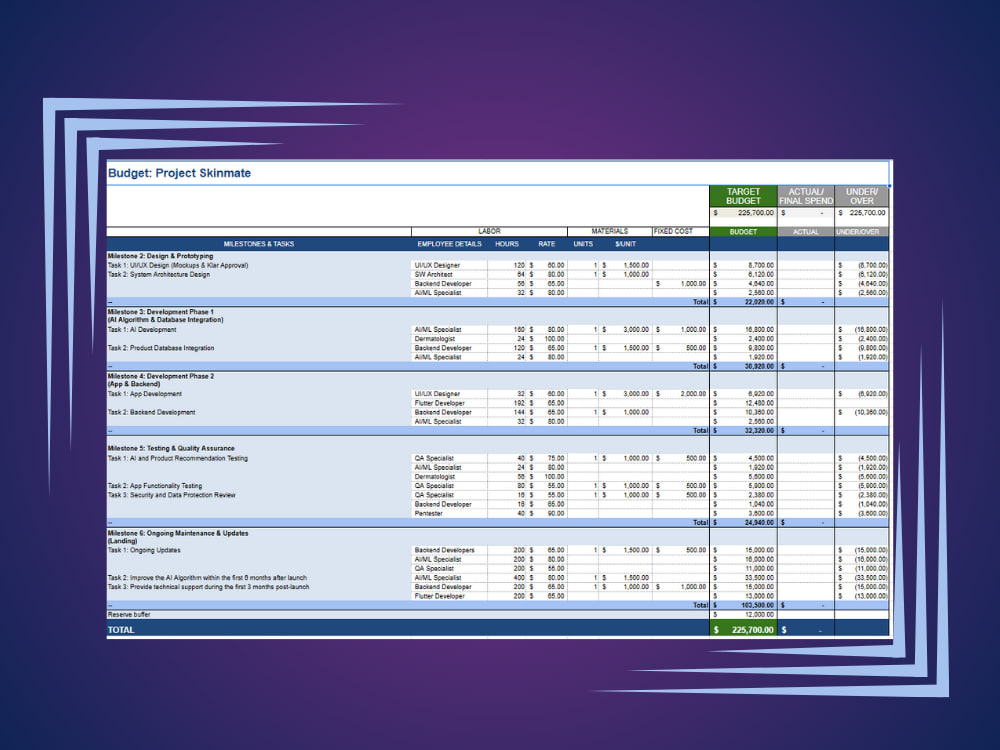Click the budget value "33,500.00"
Screen dimensions: 1000x750
[x=759, y=578]
